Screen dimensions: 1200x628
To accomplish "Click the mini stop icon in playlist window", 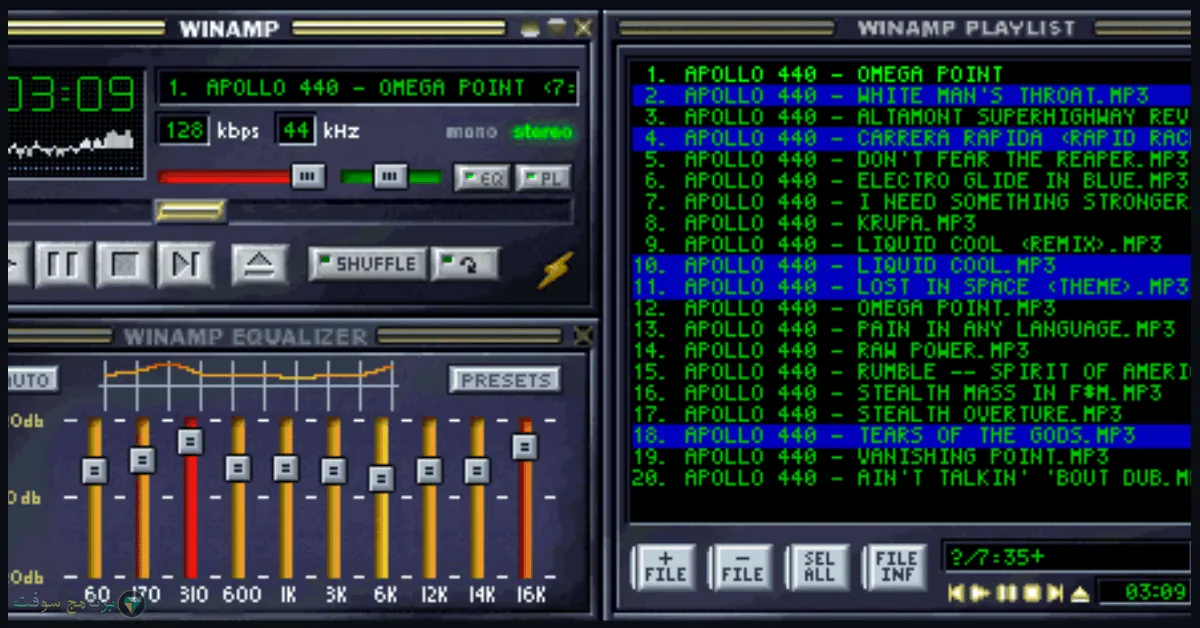I will pos(1031,593).
